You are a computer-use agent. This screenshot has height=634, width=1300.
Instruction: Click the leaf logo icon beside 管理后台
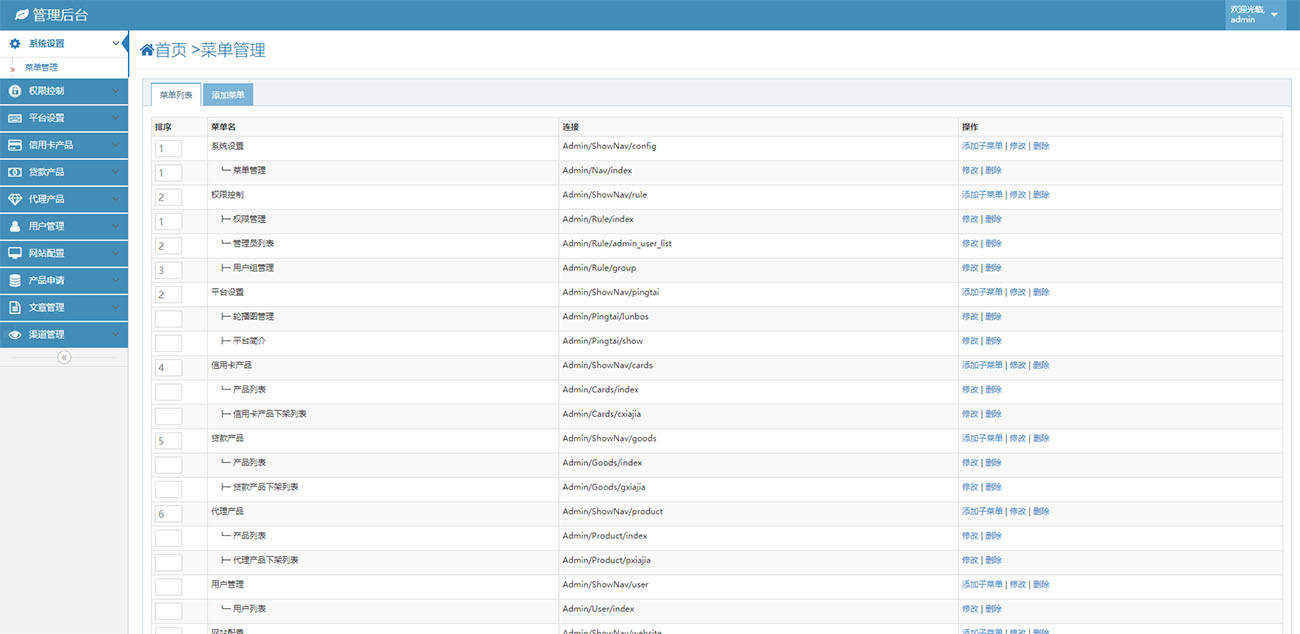21,15
